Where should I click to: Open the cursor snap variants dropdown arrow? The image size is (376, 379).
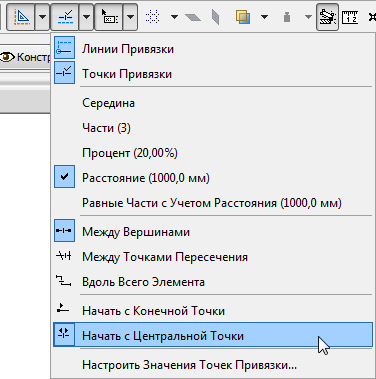click(x=130, y=16)
